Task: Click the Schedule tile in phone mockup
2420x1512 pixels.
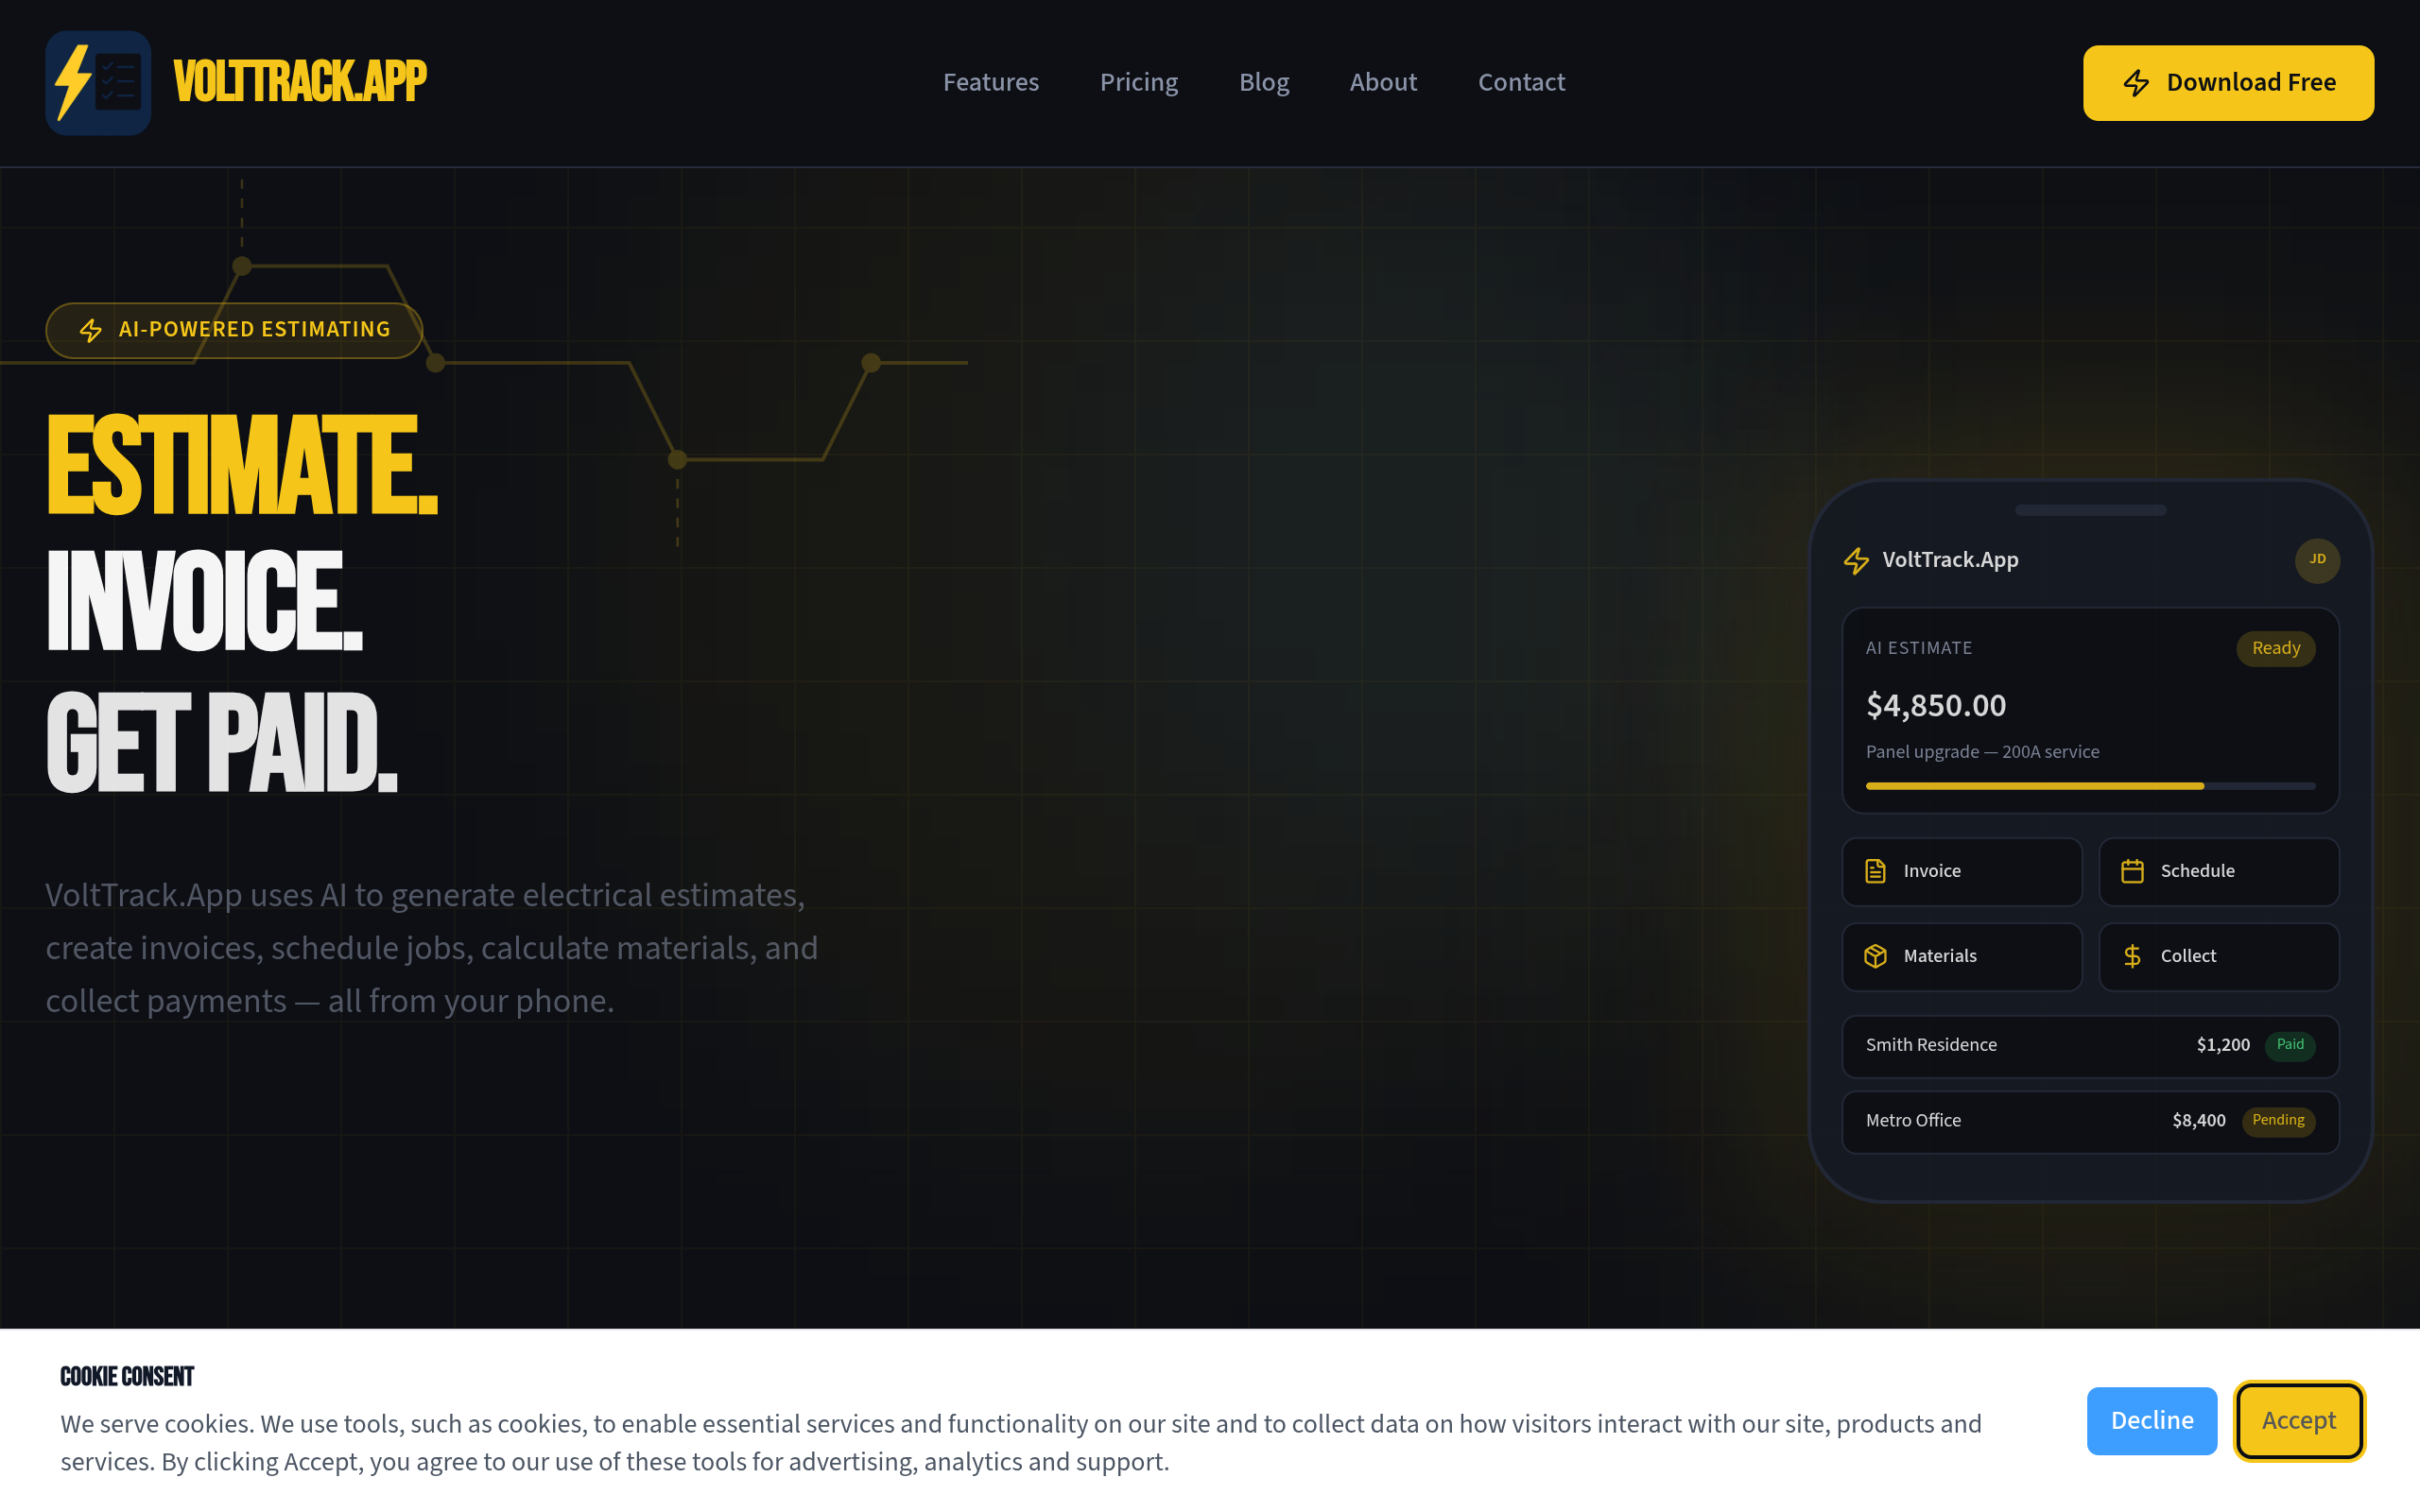Action: [2219, 872]
